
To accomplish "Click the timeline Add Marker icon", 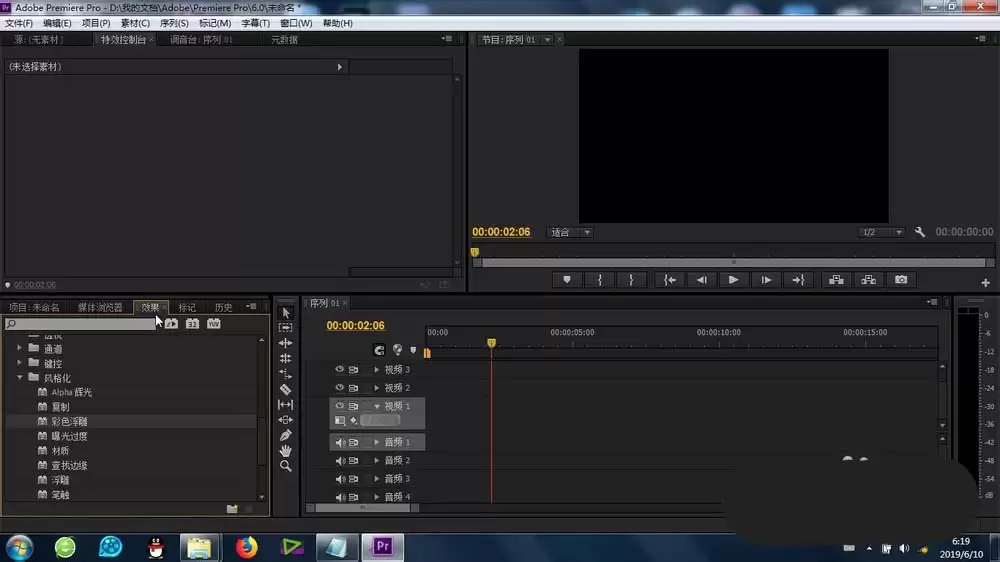I will pyautogui.click(x=413, y=350).
